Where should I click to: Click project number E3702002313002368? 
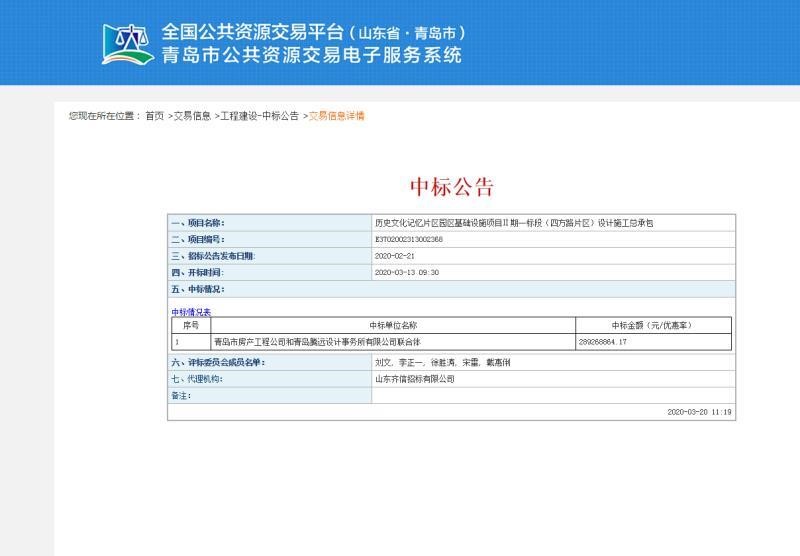408,239
